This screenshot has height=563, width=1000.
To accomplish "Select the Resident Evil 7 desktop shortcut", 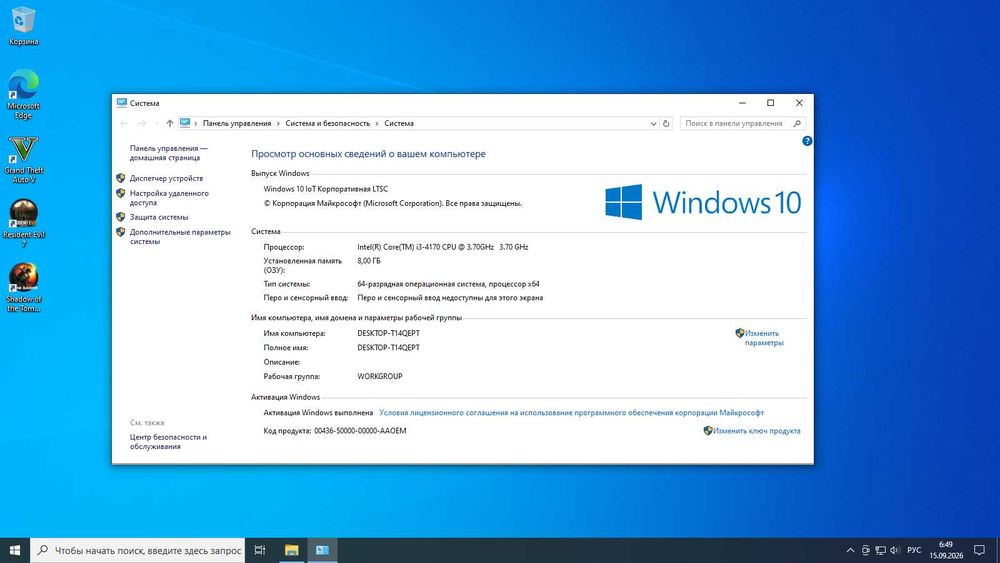I will pyautogui.click(x=23, y=223).
